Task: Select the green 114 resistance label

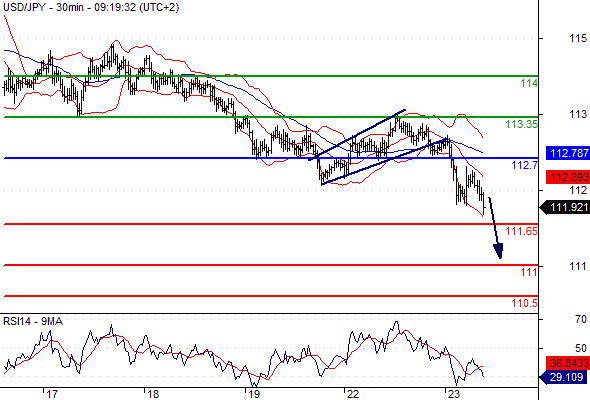Action: click(529, 84)
